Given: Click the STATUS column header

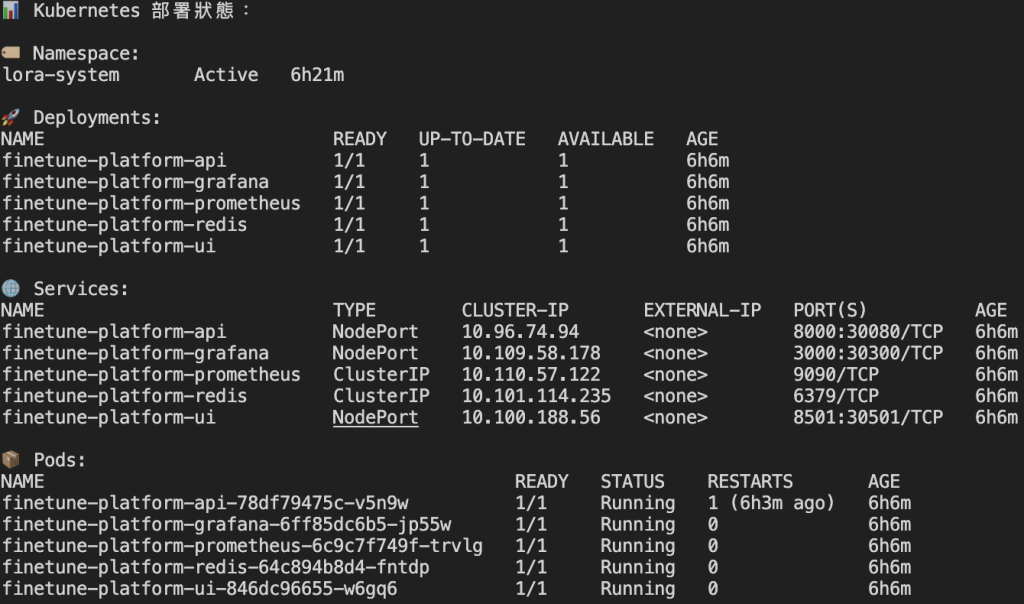Looking at the screenshot, I should pyautogui.click(x=632, y=482).
